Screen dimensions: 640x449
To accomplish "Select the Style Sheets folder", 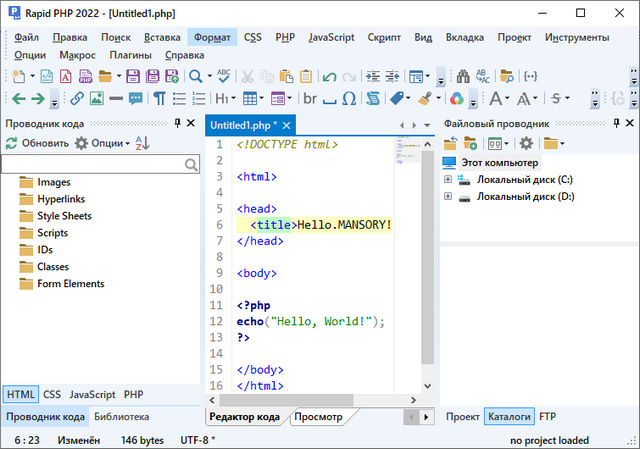I will click(64, 216).
